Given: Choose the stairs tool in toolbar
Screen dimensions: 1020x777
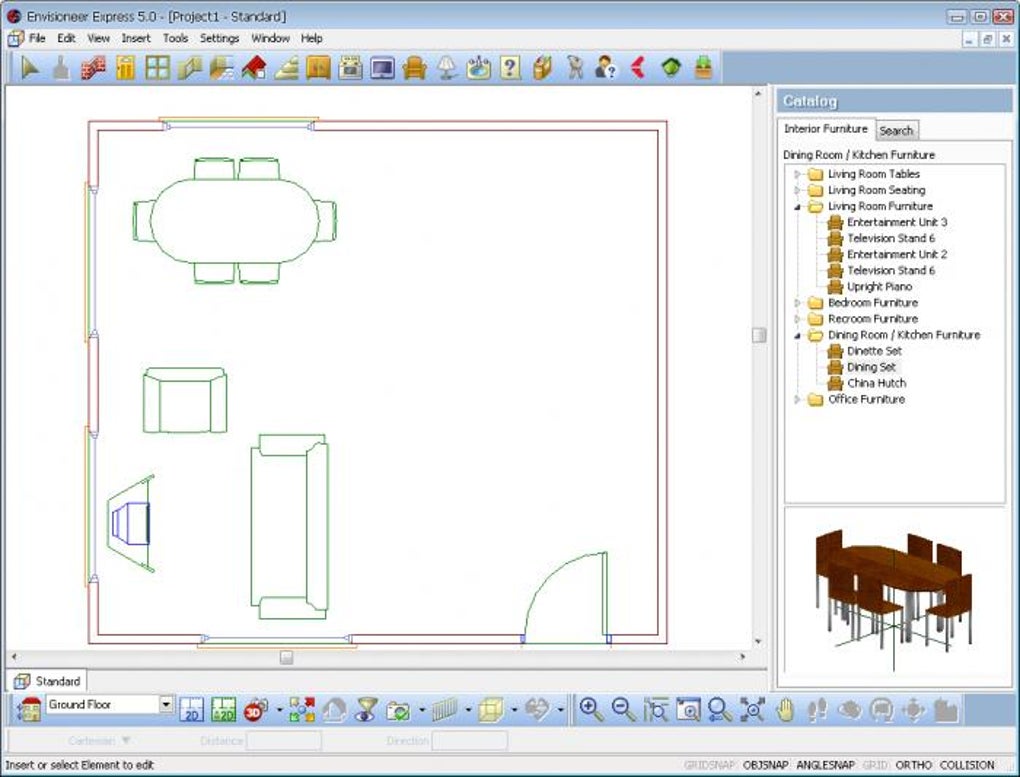Looking at the screenshot, I should pyautogui.click(x=286, y=68).
